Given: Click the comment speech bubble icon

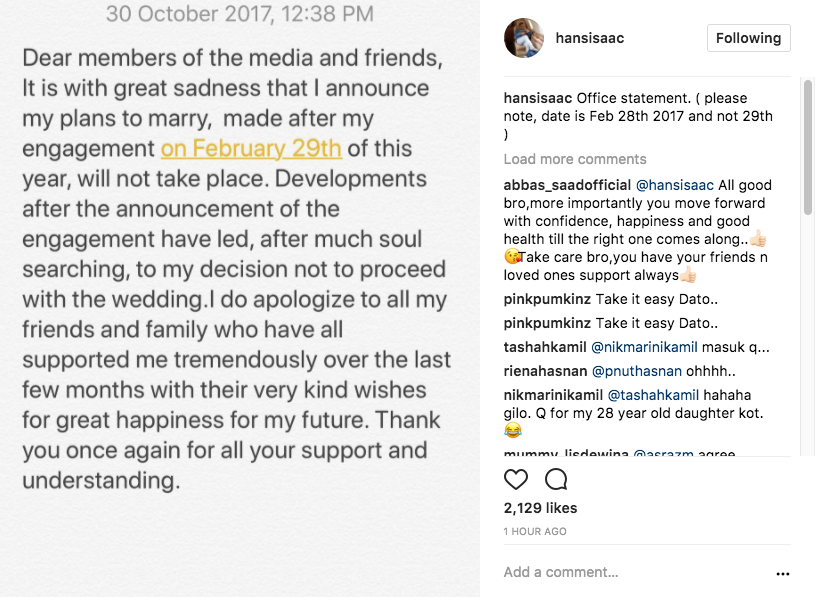Looking at the screenshot, I should [x=556, y=479].
